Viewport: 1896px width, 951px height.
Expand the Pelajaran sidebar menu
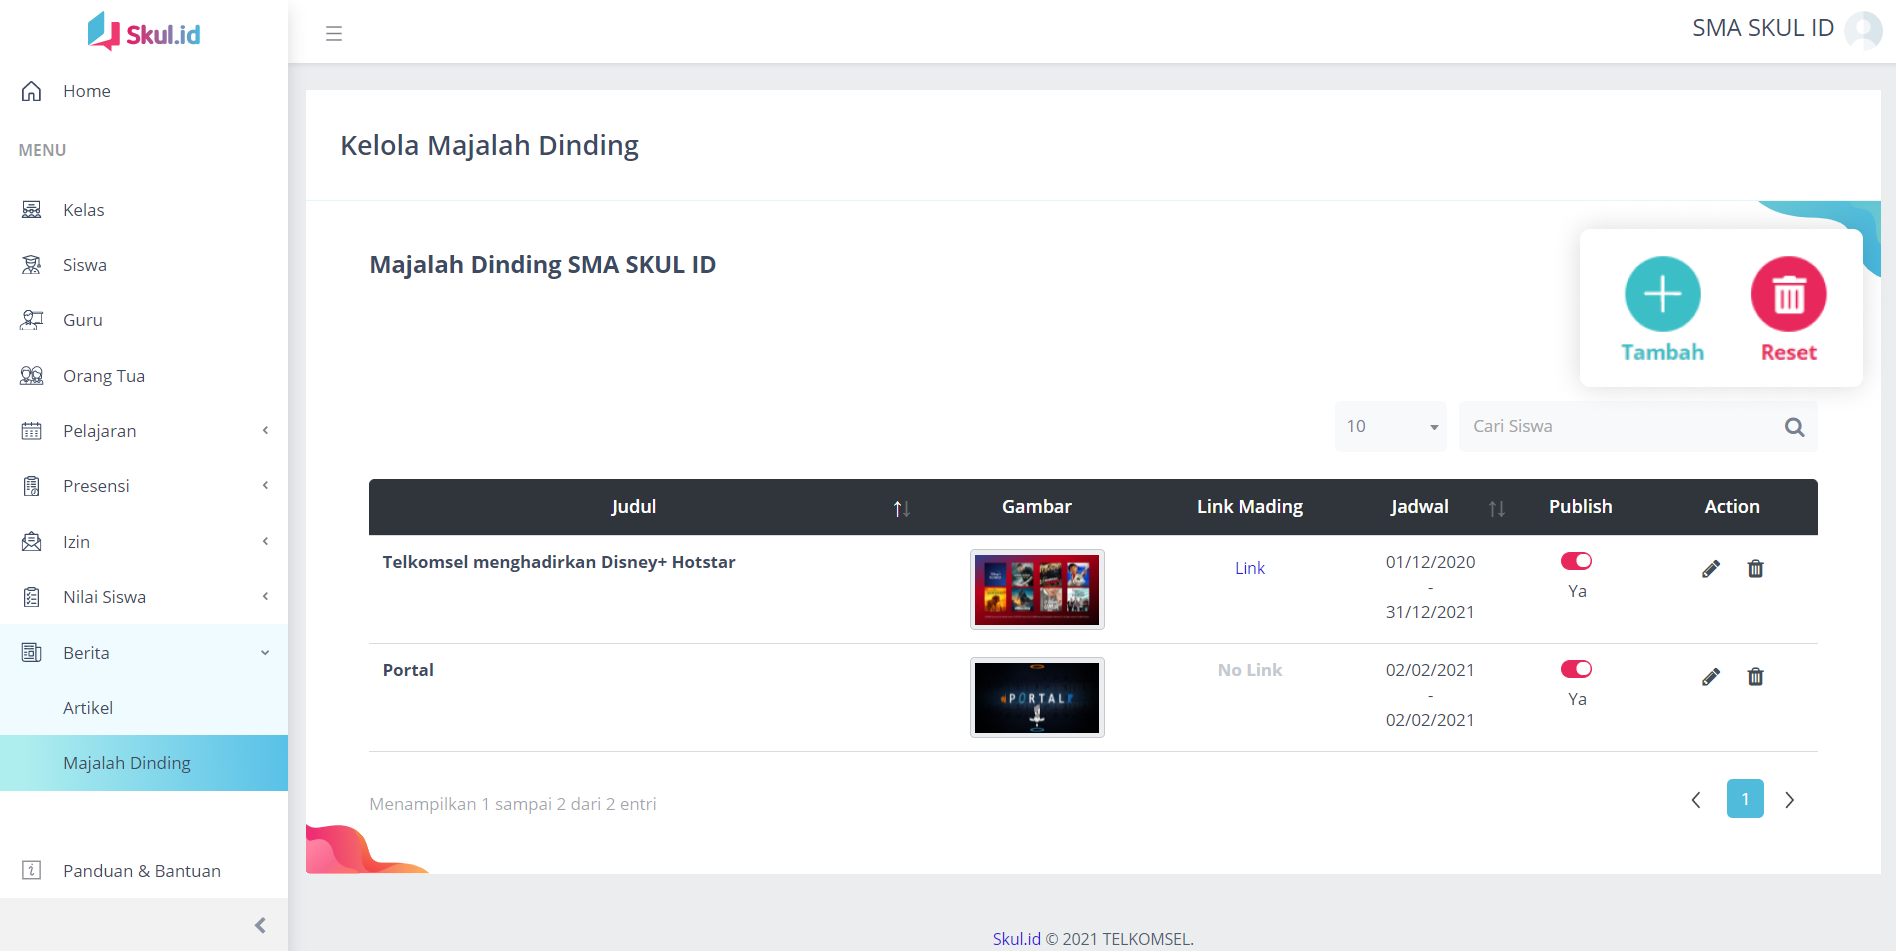click(x=144, y=431)
